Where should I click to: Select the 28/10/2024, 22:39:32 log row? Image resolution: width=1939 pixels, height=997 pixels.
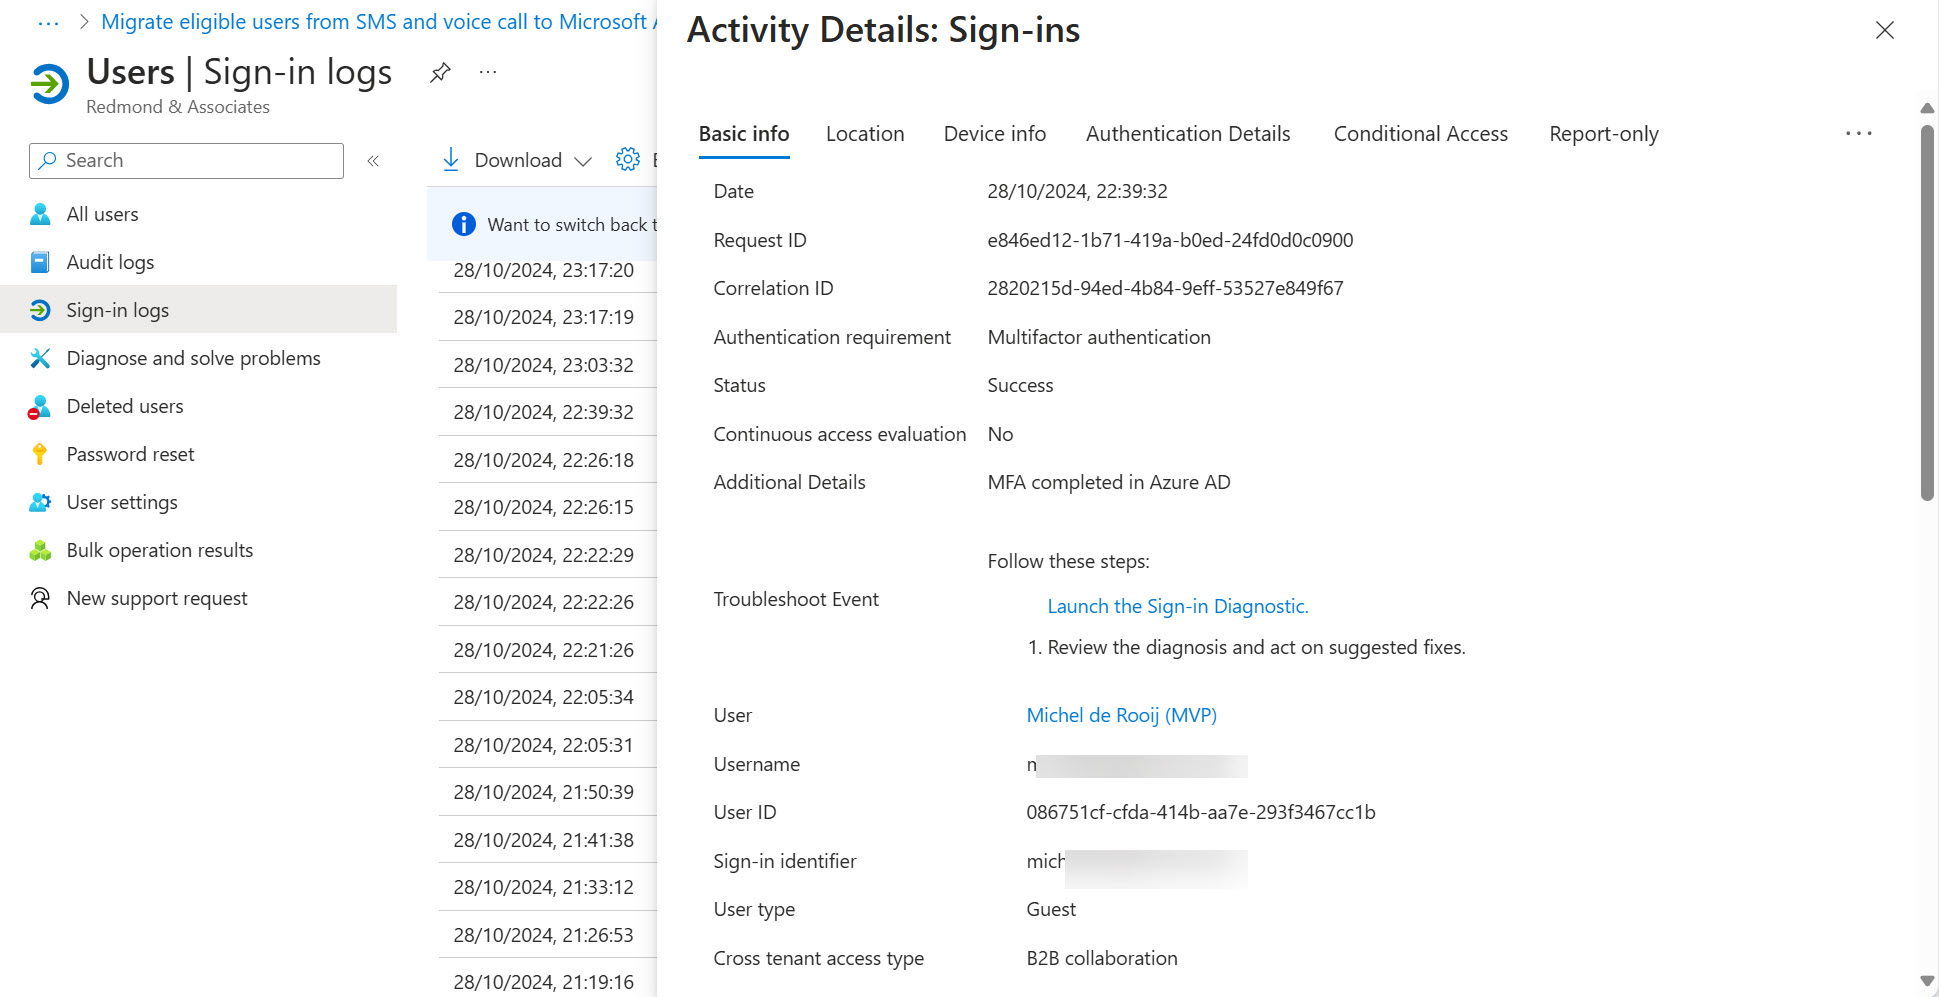543,412
